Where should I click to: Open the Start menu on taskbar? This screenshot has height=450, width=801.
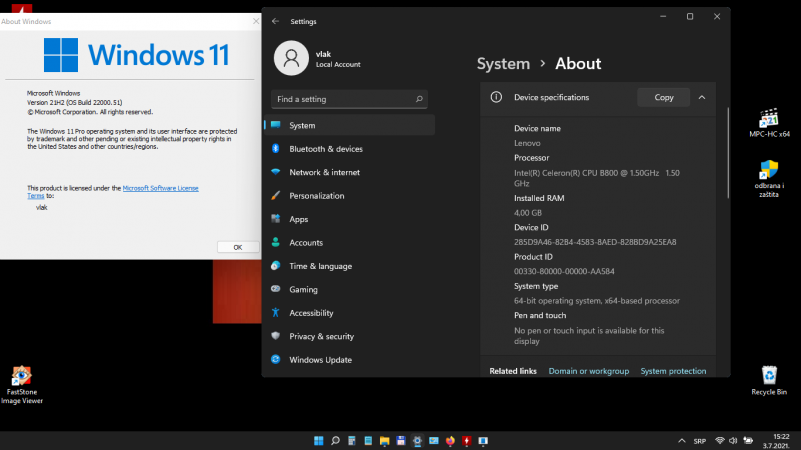click(319, 441)
